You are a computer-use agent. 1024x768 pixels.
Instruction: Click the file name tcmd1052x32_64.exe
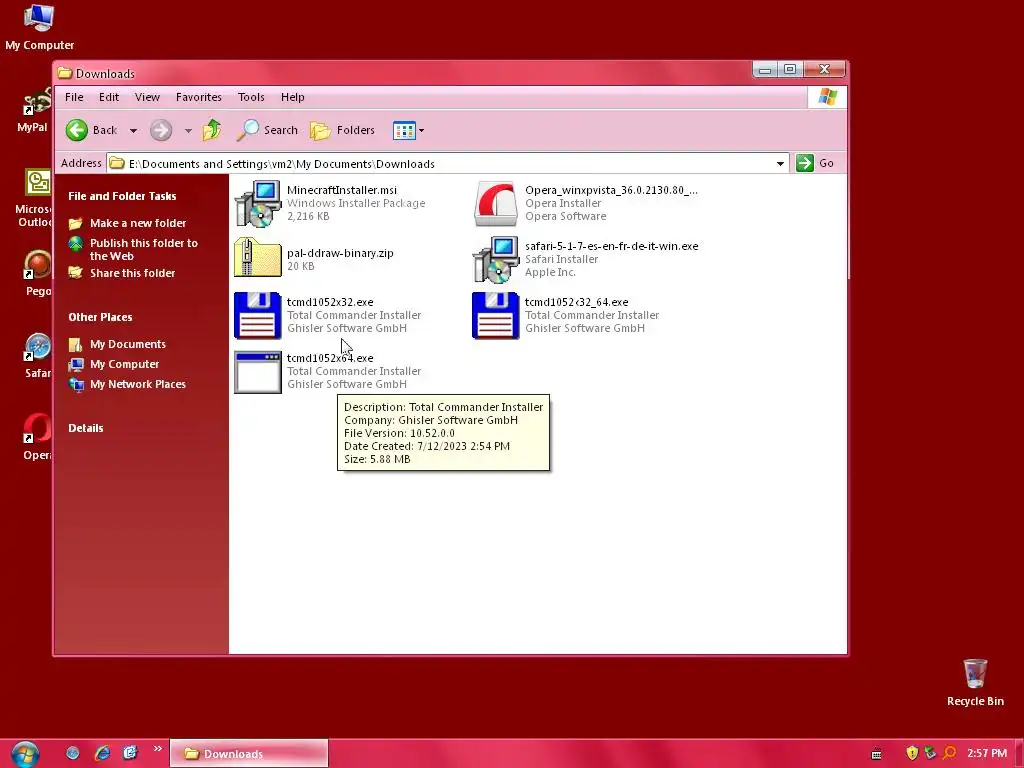click(x=577, y=302)
